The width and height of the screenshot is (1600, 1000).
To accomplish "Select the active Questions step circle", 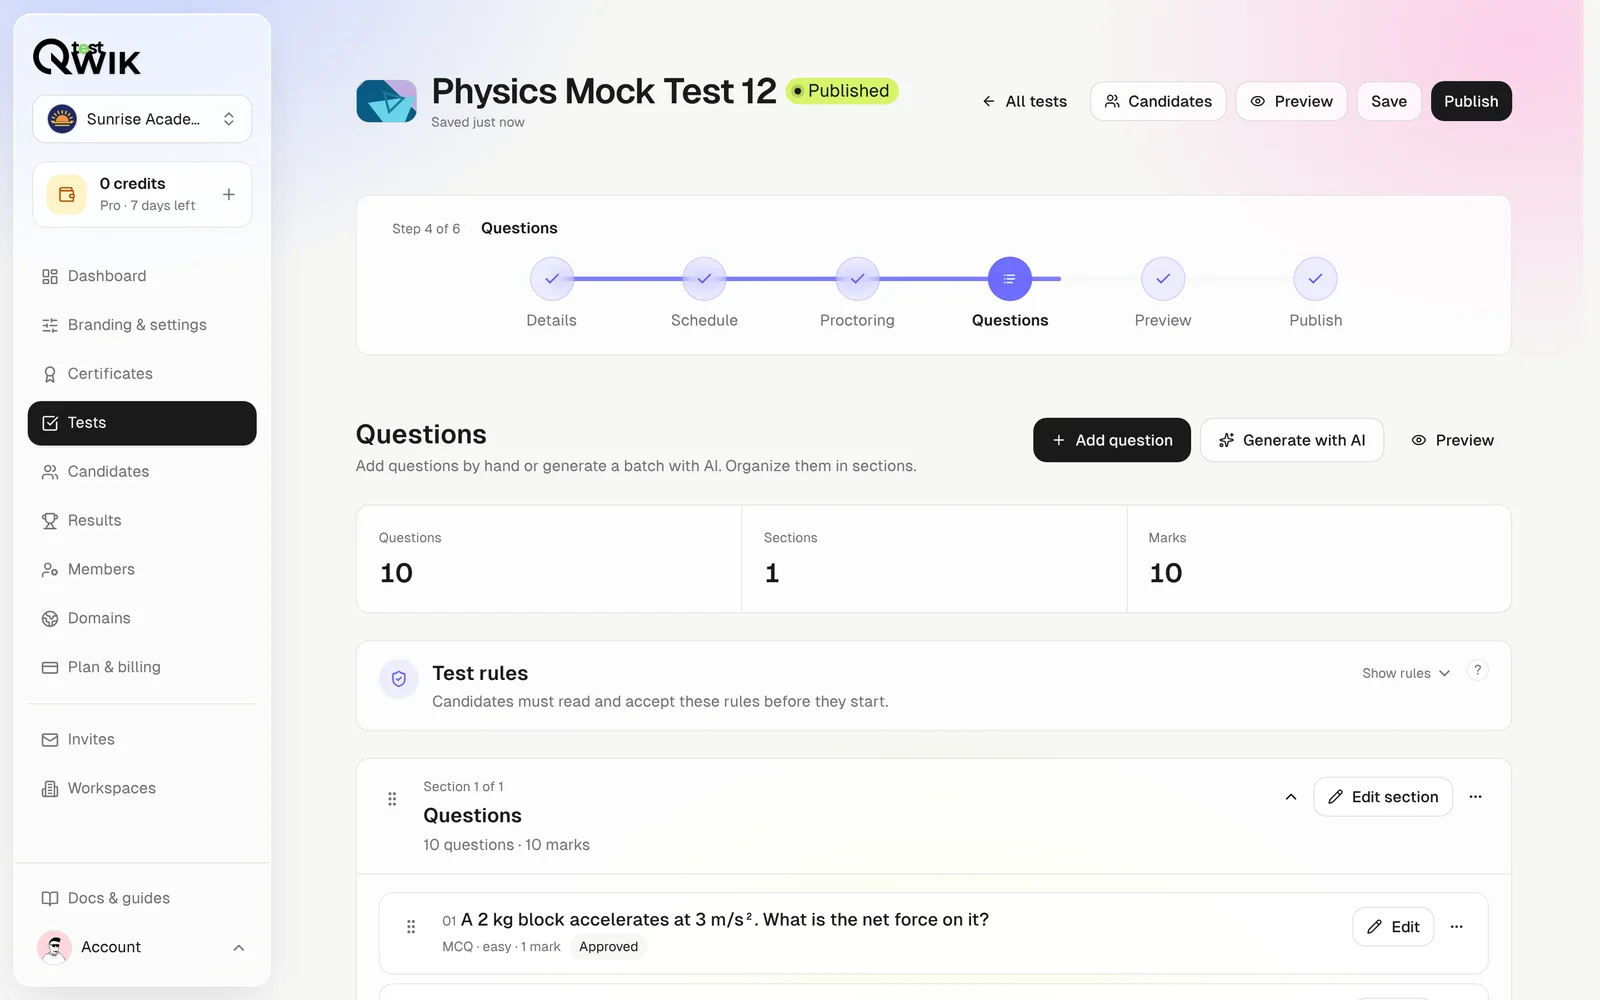I will (x=1010, y=279).
